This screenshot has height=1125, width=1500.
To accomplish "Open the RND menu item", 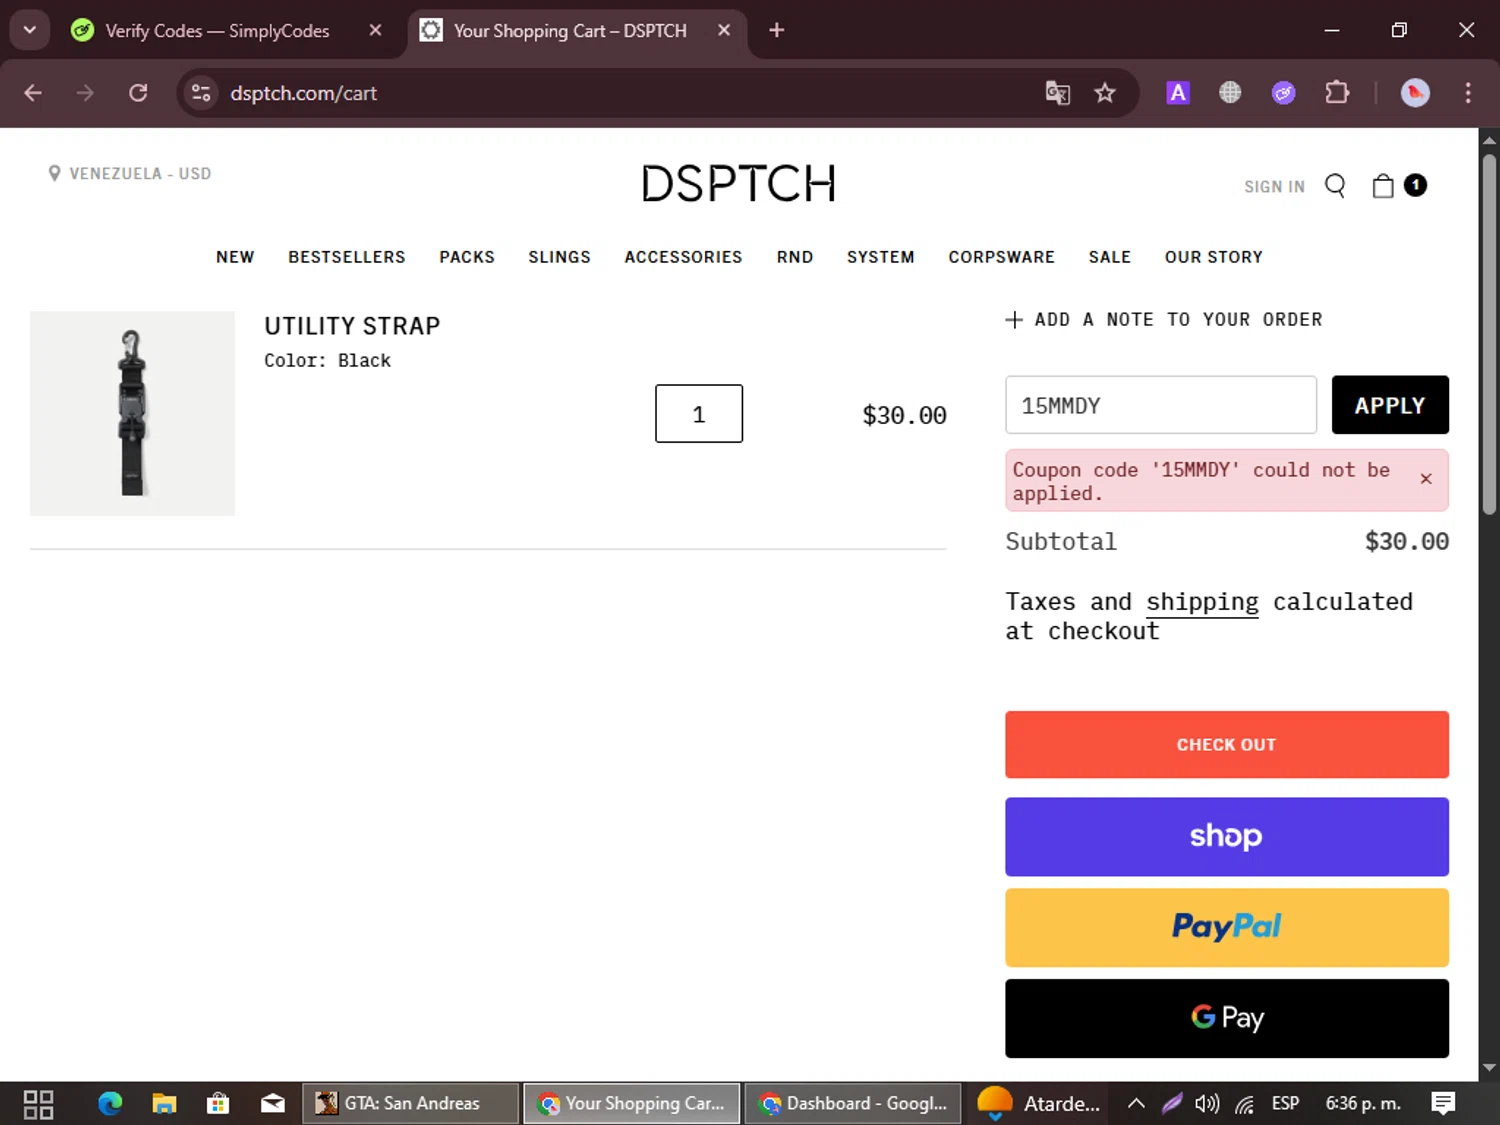I will pyautogui.click(x=795, y=257).
